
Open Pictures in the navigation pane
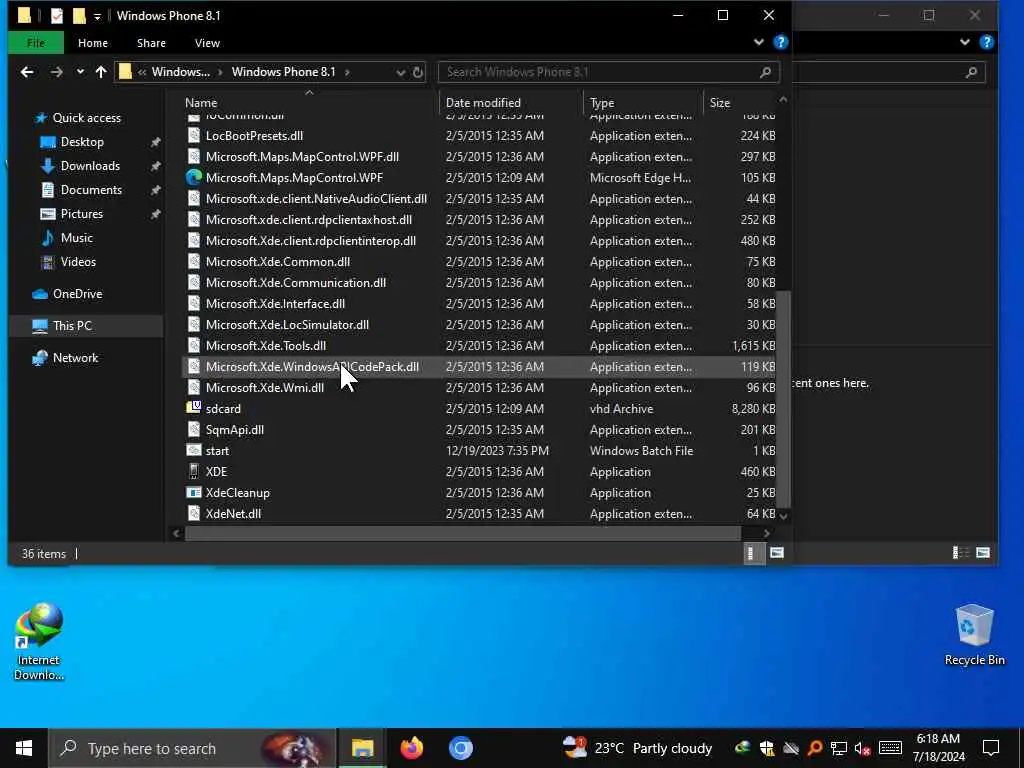(81, 214)
